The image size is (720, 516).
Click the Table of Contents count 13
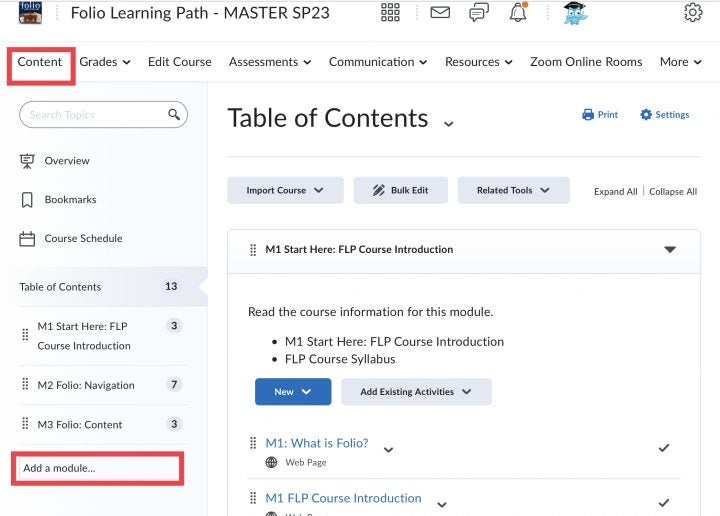click(171, 286)
